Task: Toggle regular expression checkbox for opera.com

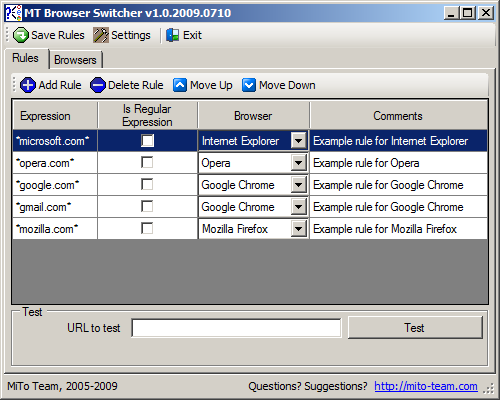Action: click(x=147, y=163)
